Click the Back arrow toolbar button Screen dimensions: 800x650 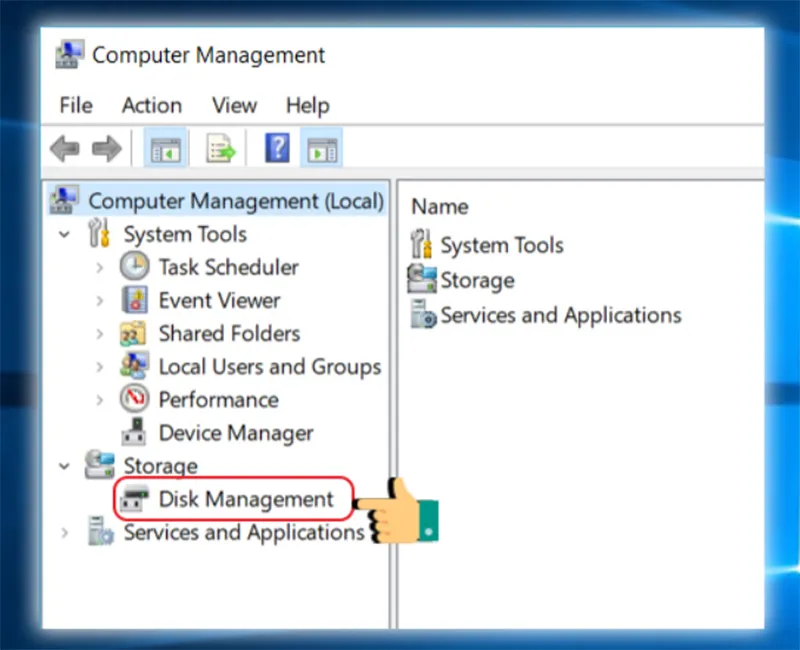point(65,148)
